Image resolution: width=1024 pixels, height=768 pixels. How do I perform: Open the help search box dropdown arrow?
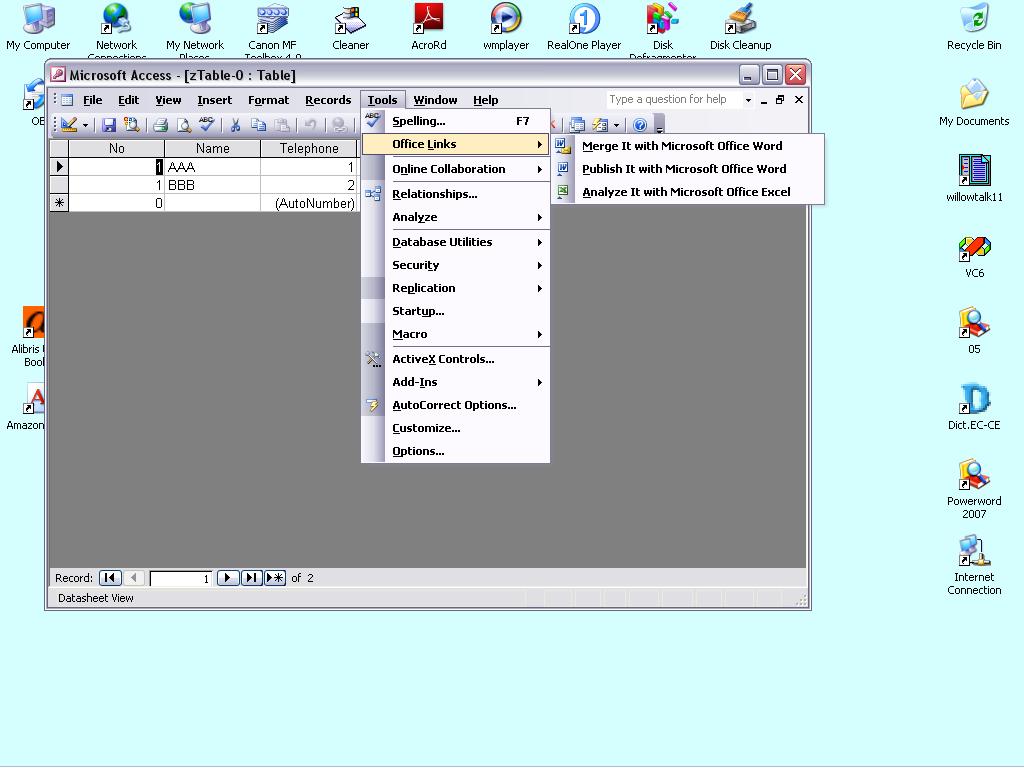coord(748,100)
